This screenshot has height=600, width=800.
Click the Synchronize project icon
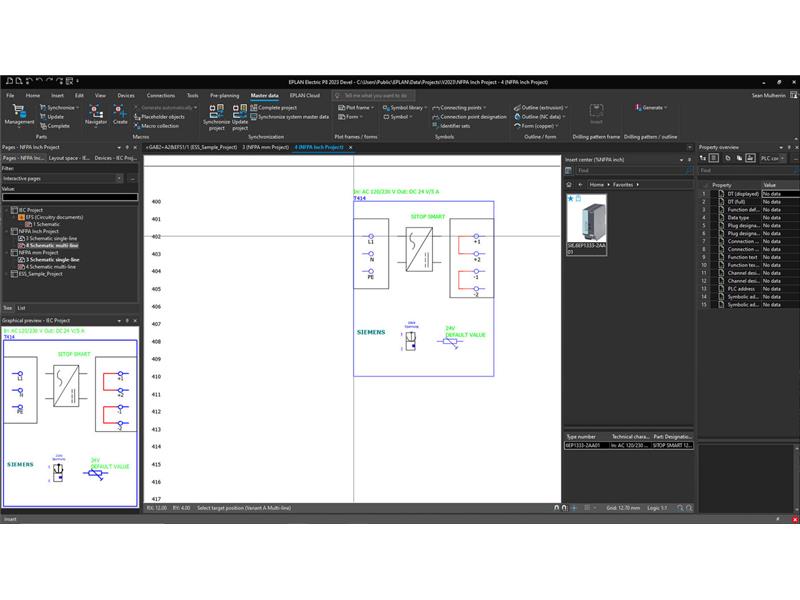[x=216, y=117]
